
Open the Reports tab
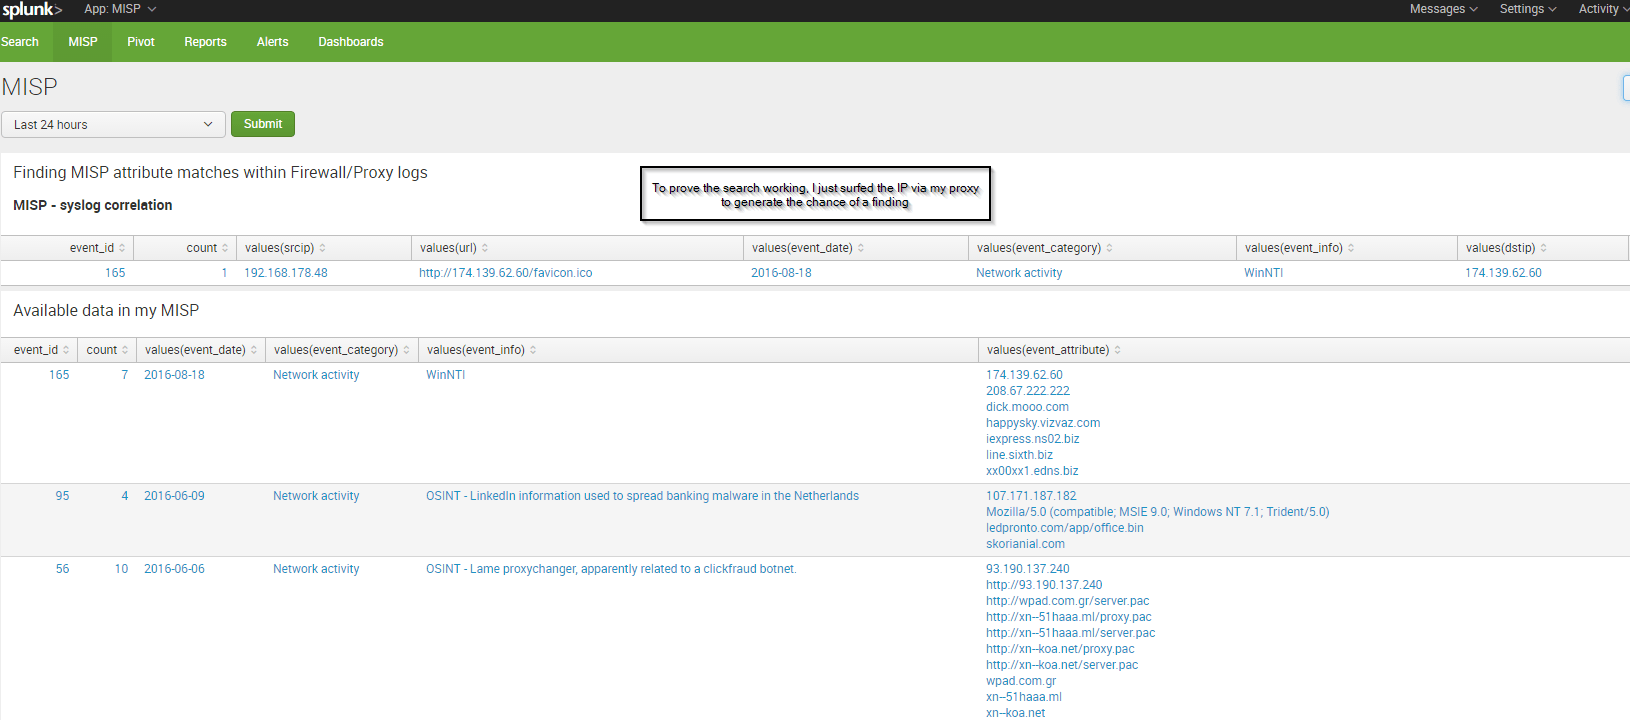pos(205,42)
